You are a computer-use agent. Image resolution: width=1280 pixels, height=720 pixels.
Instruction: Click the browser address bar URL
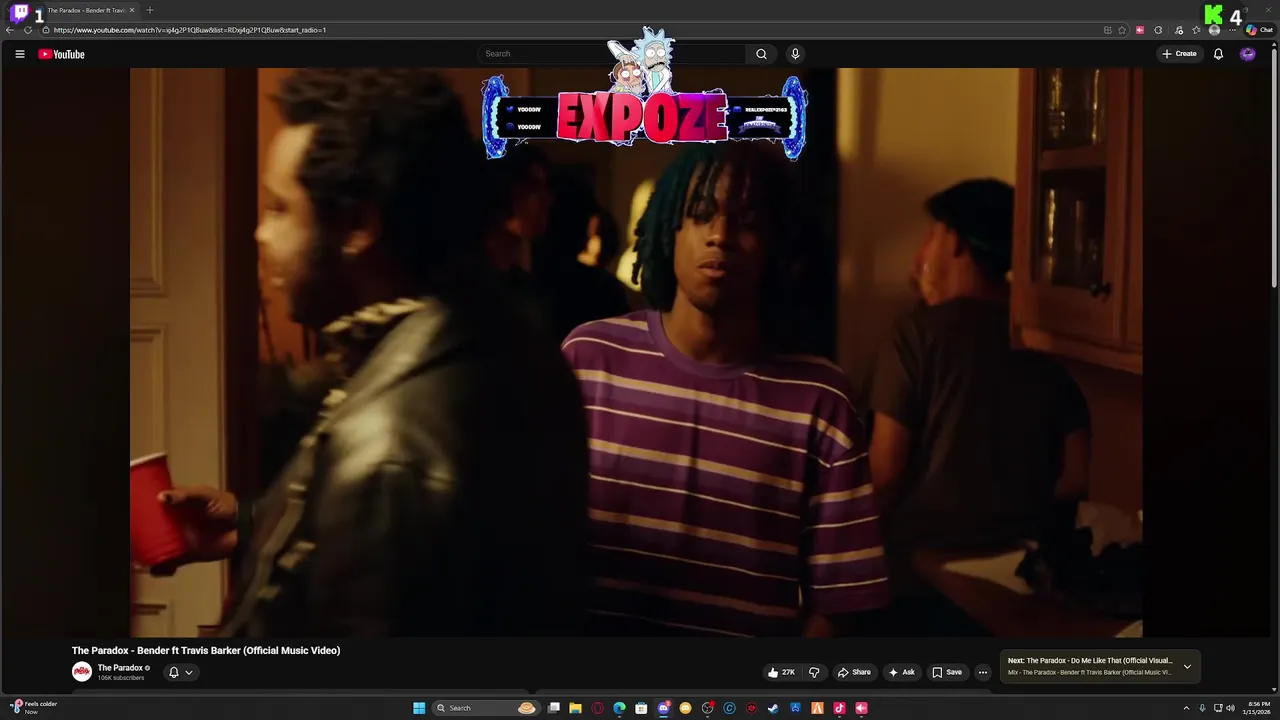(x=190, y=30)
